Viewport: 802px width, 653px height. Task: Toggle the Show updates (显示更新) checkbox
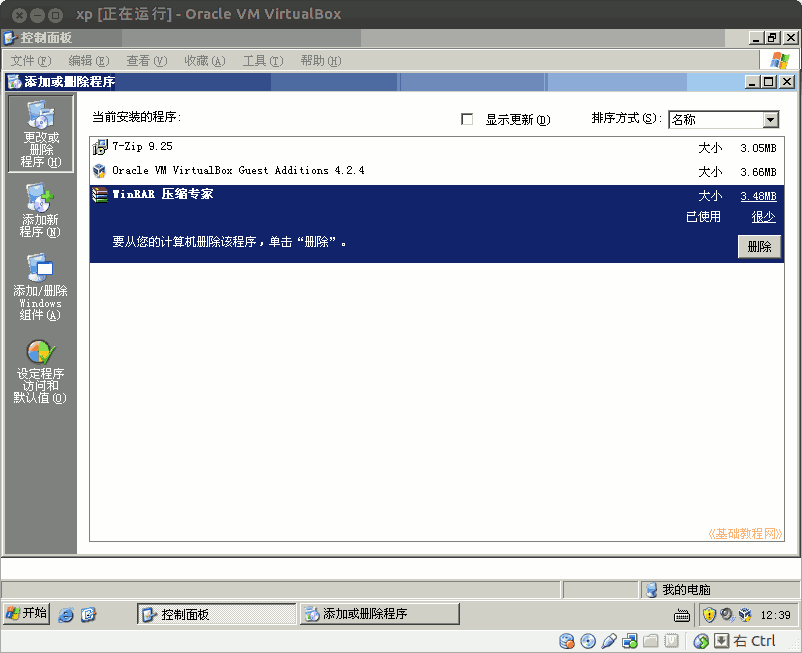click(x=466, y=119)
